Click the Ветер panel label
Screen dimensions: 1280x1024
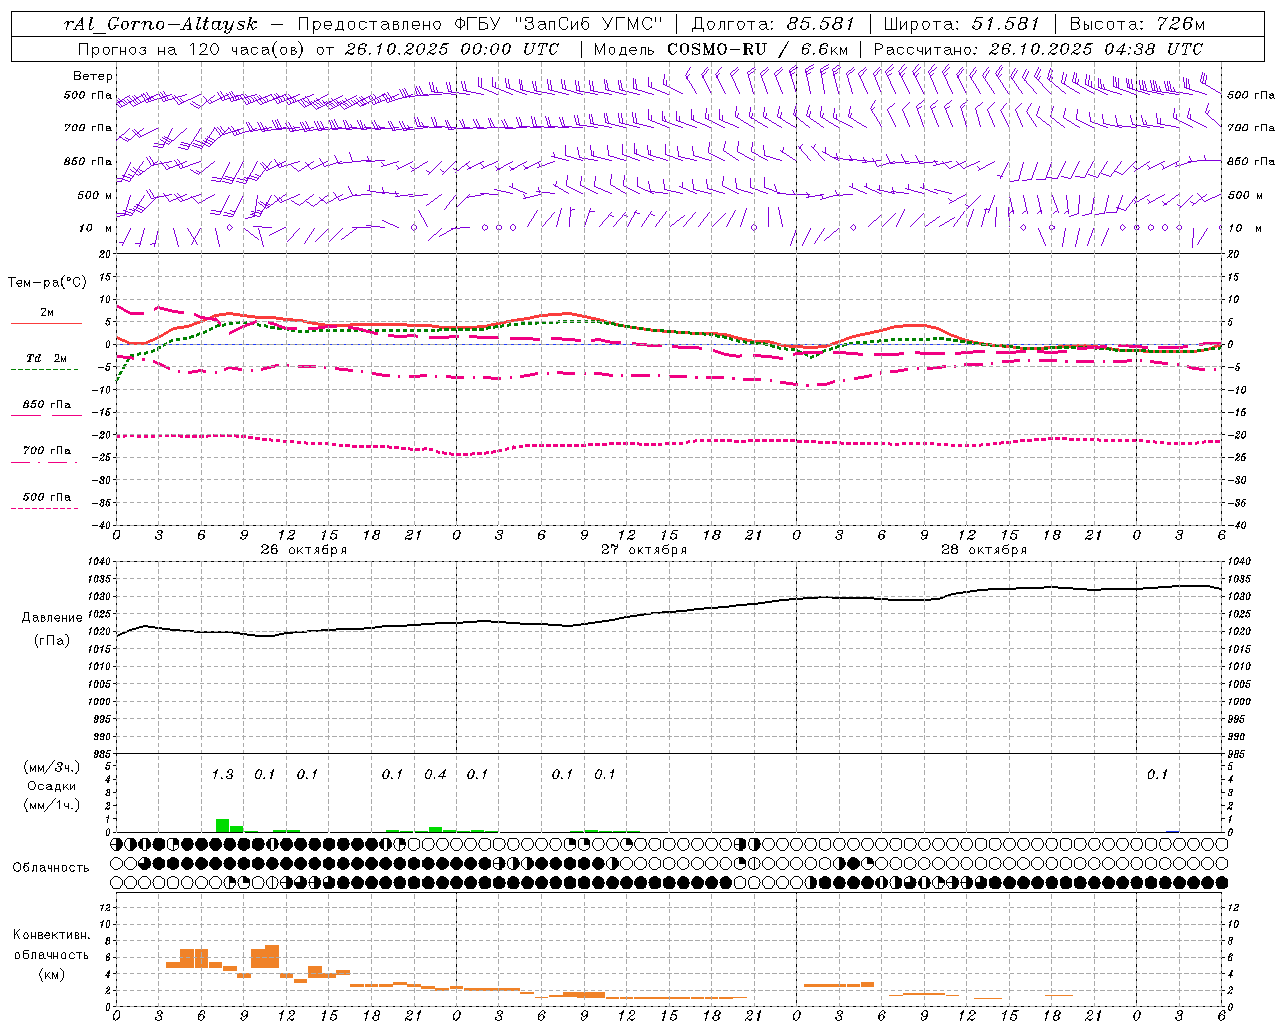93,76
